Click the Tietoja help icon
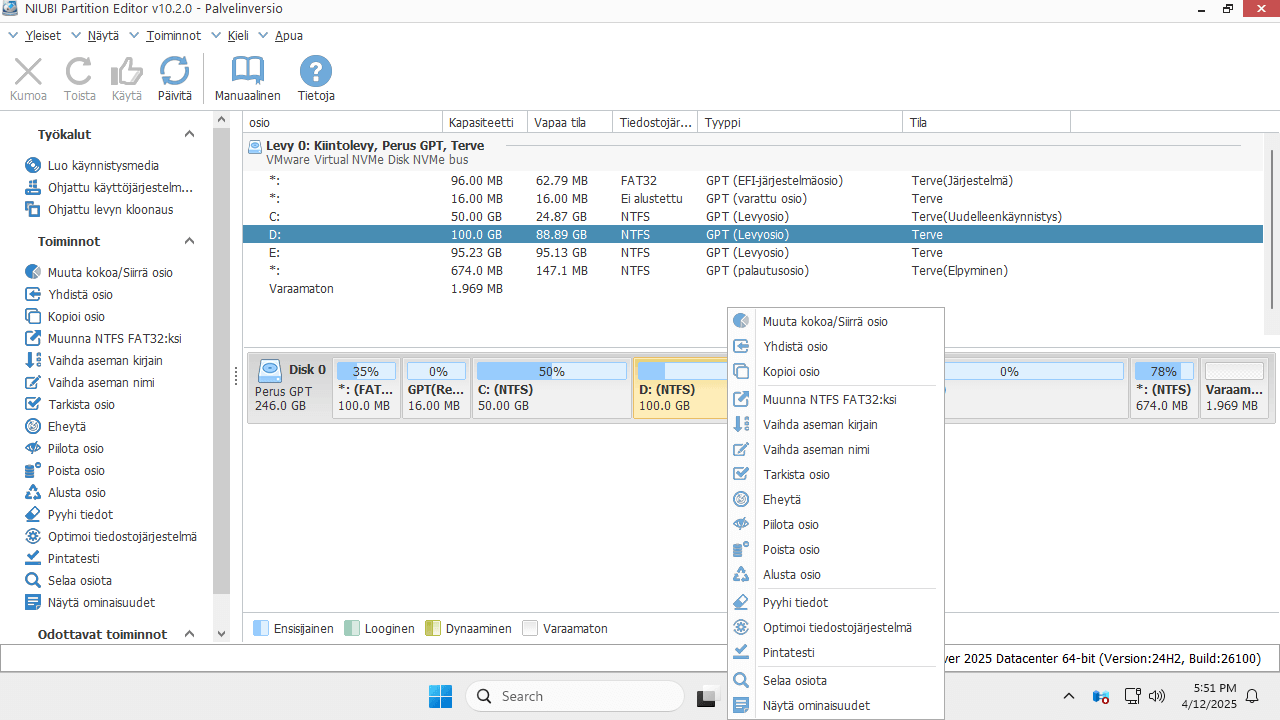The width and height of the screenshot is (1280, 720). pyautogui.click(x=316, y=73)
